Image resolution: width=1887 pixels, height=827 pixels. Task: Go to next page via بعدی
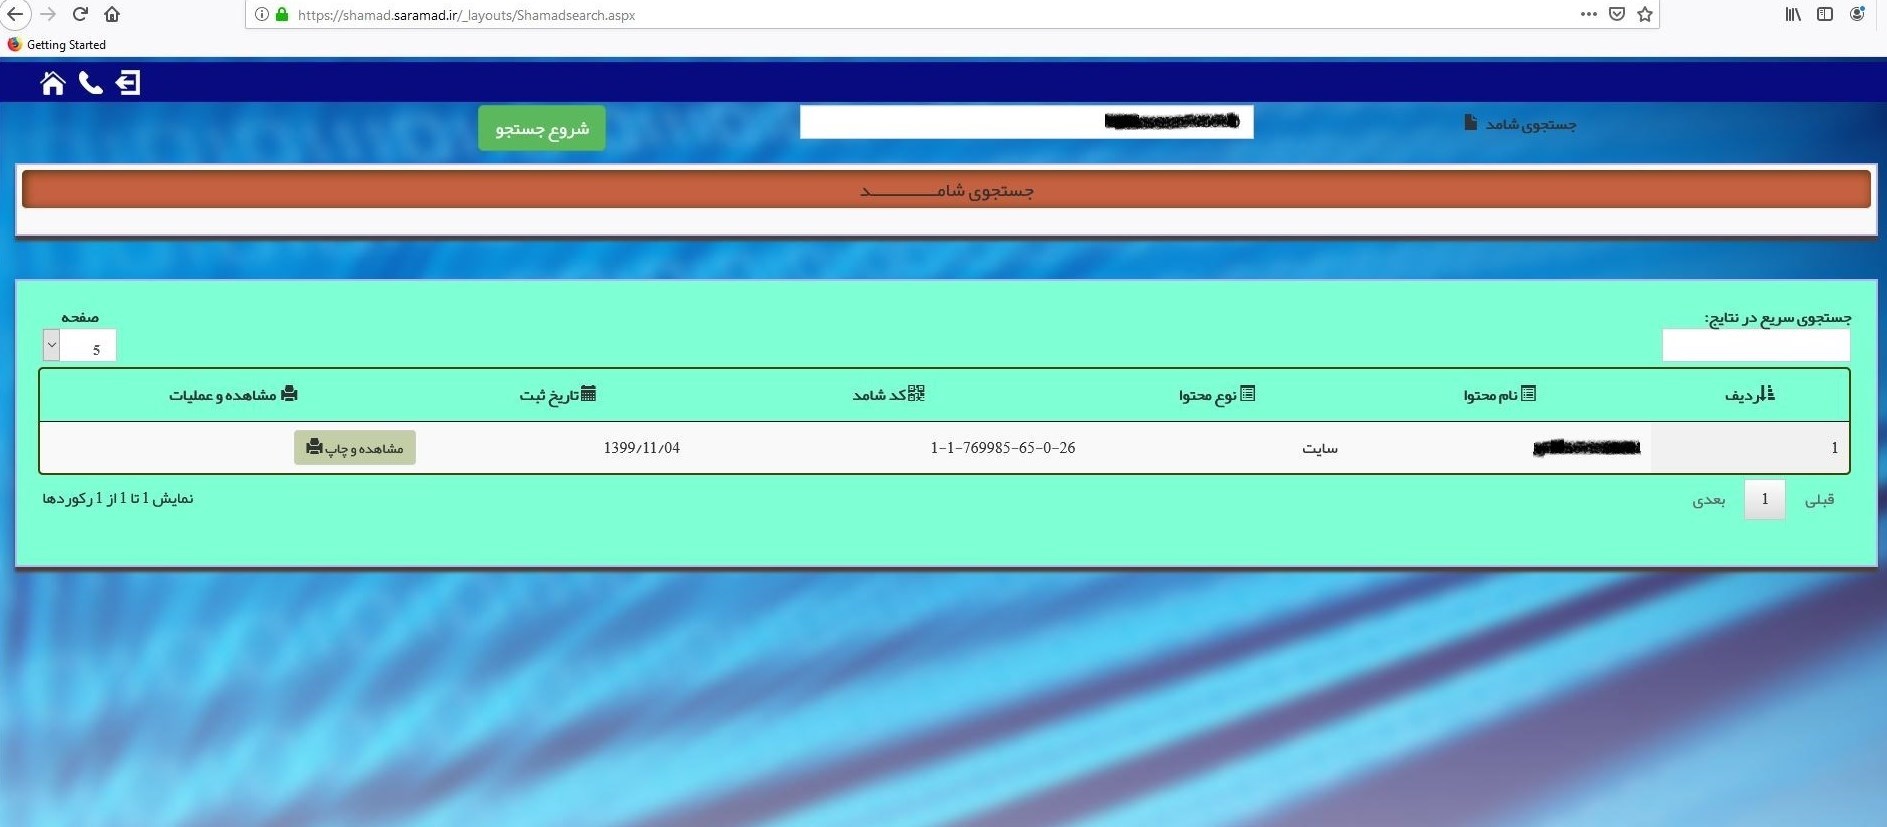tap(1708, 499)
